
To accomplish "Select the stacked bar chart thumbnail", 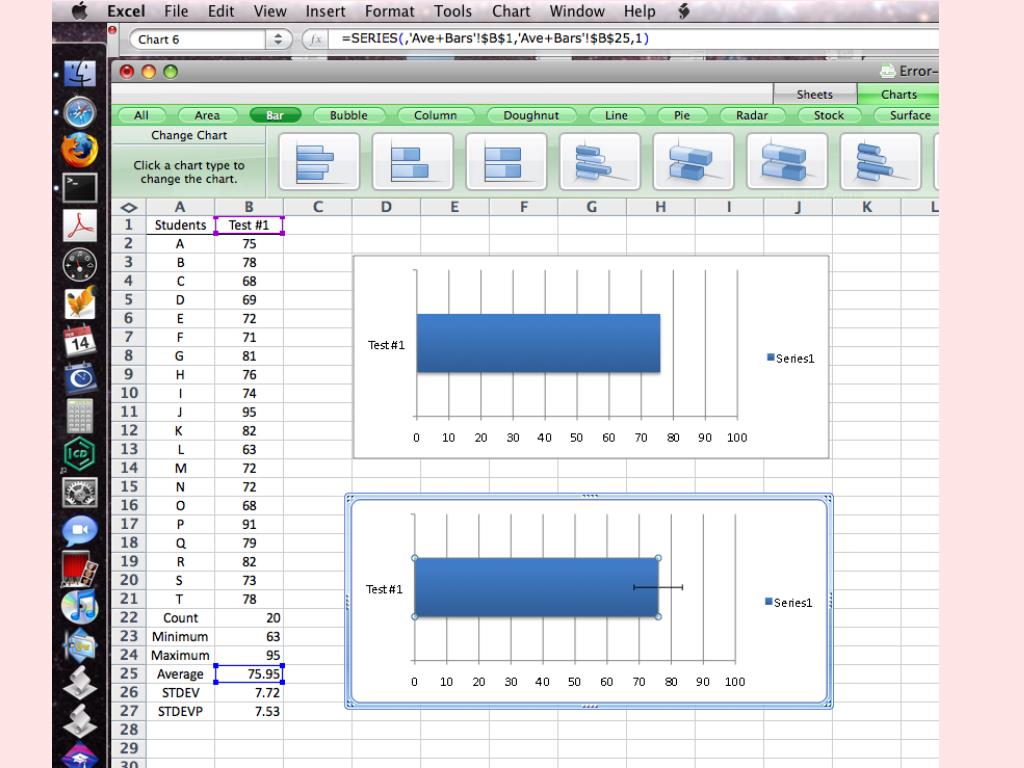I will pos(413,161).
